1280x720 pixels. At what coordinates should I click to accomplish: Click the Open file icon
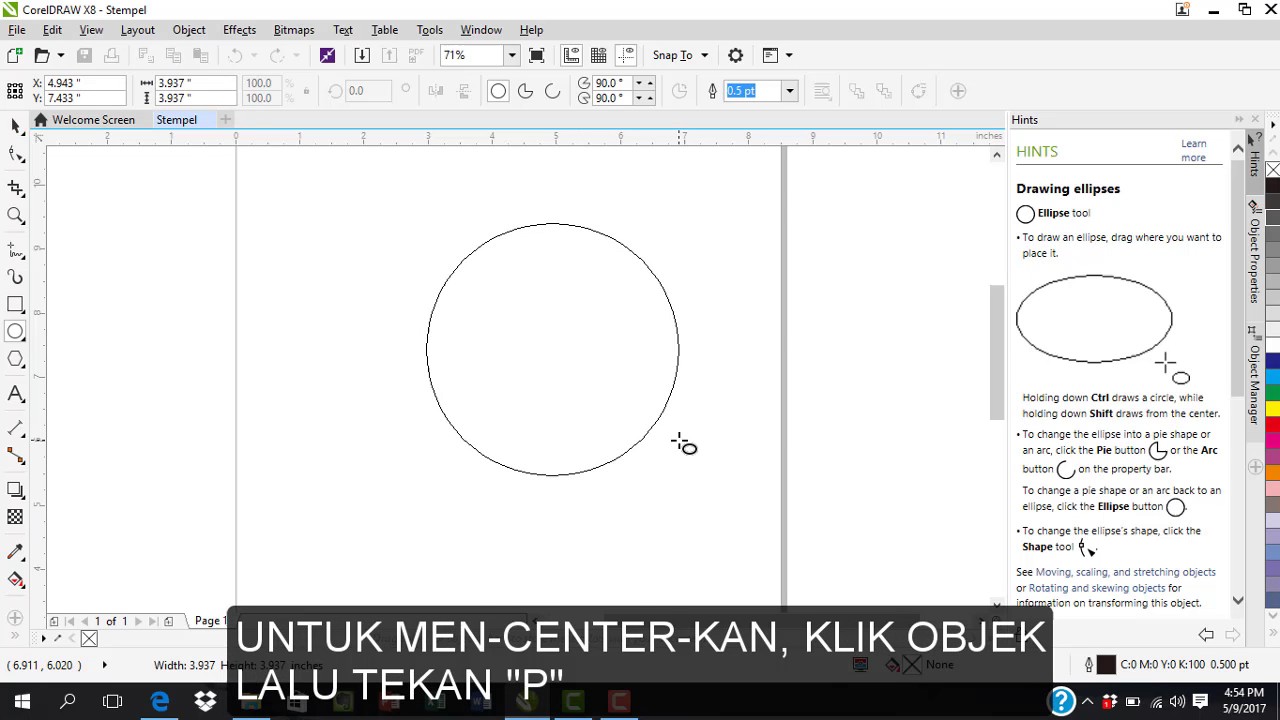pyautogui.click(x=42, y=55)
